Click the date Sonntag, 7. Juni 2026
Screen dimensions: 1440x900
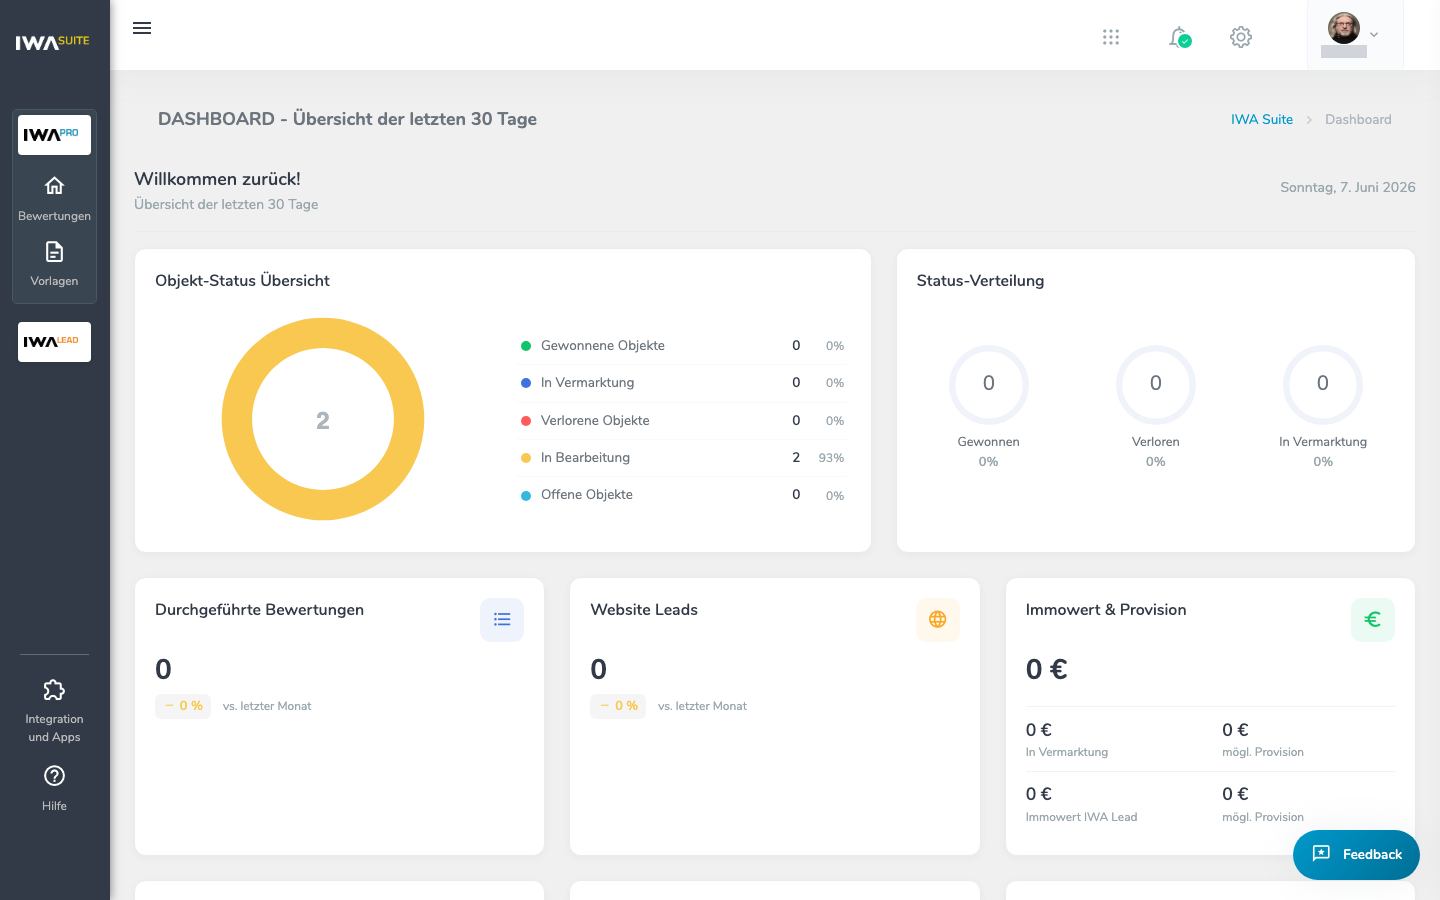1348,187
